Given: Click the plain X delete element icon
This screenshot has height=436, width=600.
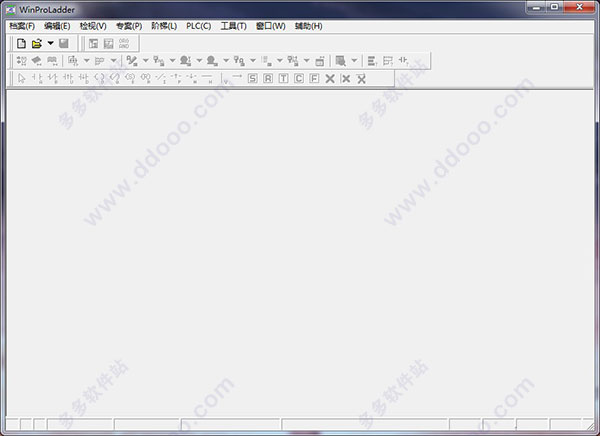Looking at the screenshot, I should coord(330,78).
